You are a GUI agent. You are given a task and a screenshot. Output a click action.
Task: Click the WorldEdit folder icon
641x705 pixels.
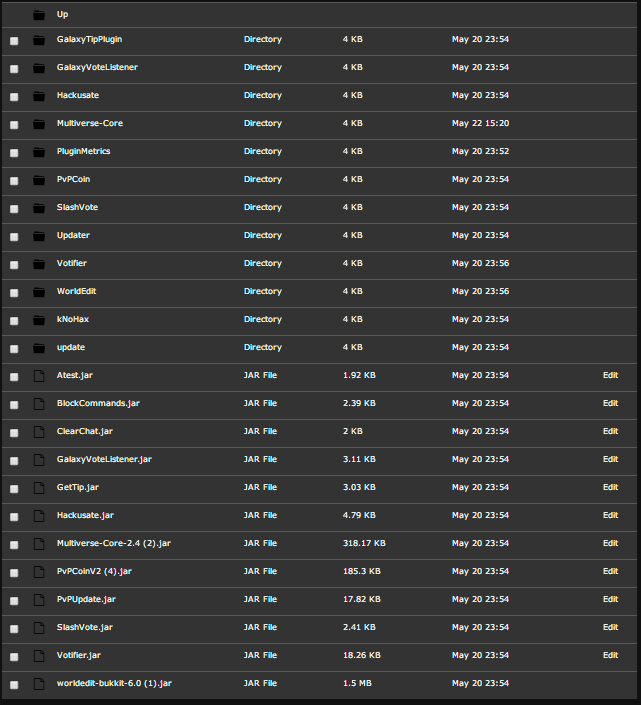click(x=39, y=292)
